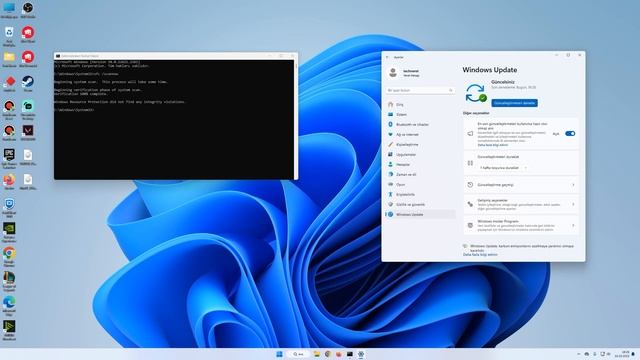Viewport: 640px width, 360px height.
Task: Expand Güncelleştirme geçmişi entry
Action: click(521, 185)
